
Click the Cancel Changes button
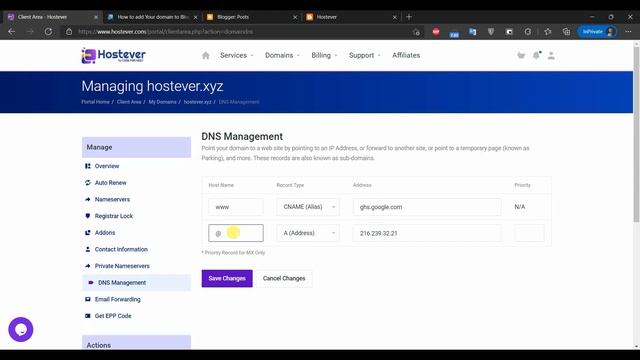point(284,278)
